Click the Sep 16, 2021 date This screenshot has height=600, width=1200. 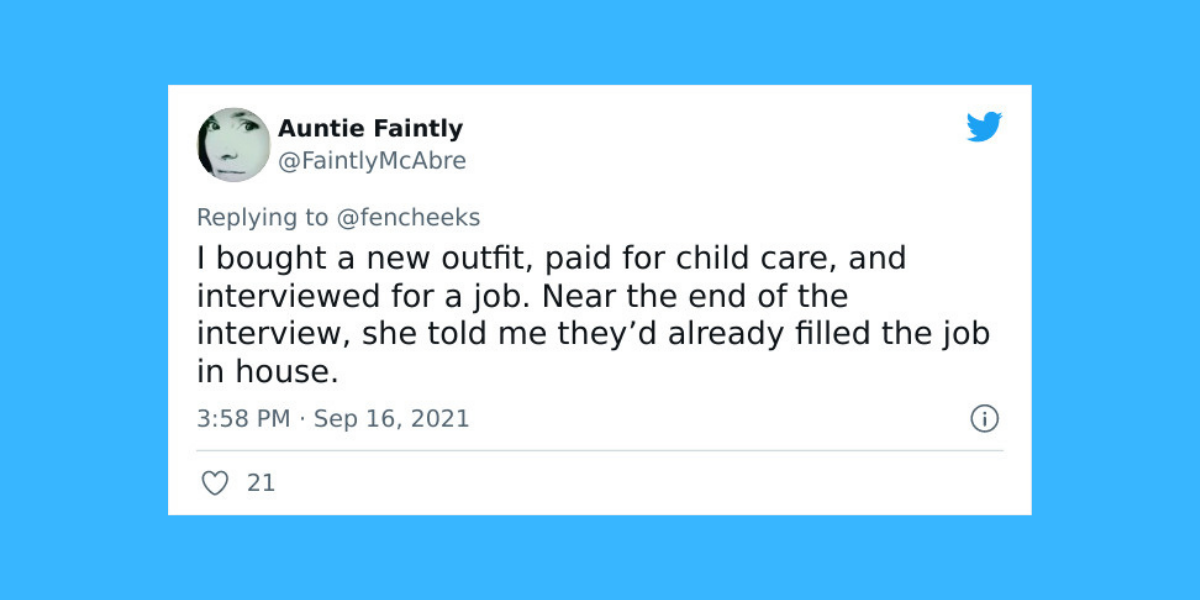391,418
